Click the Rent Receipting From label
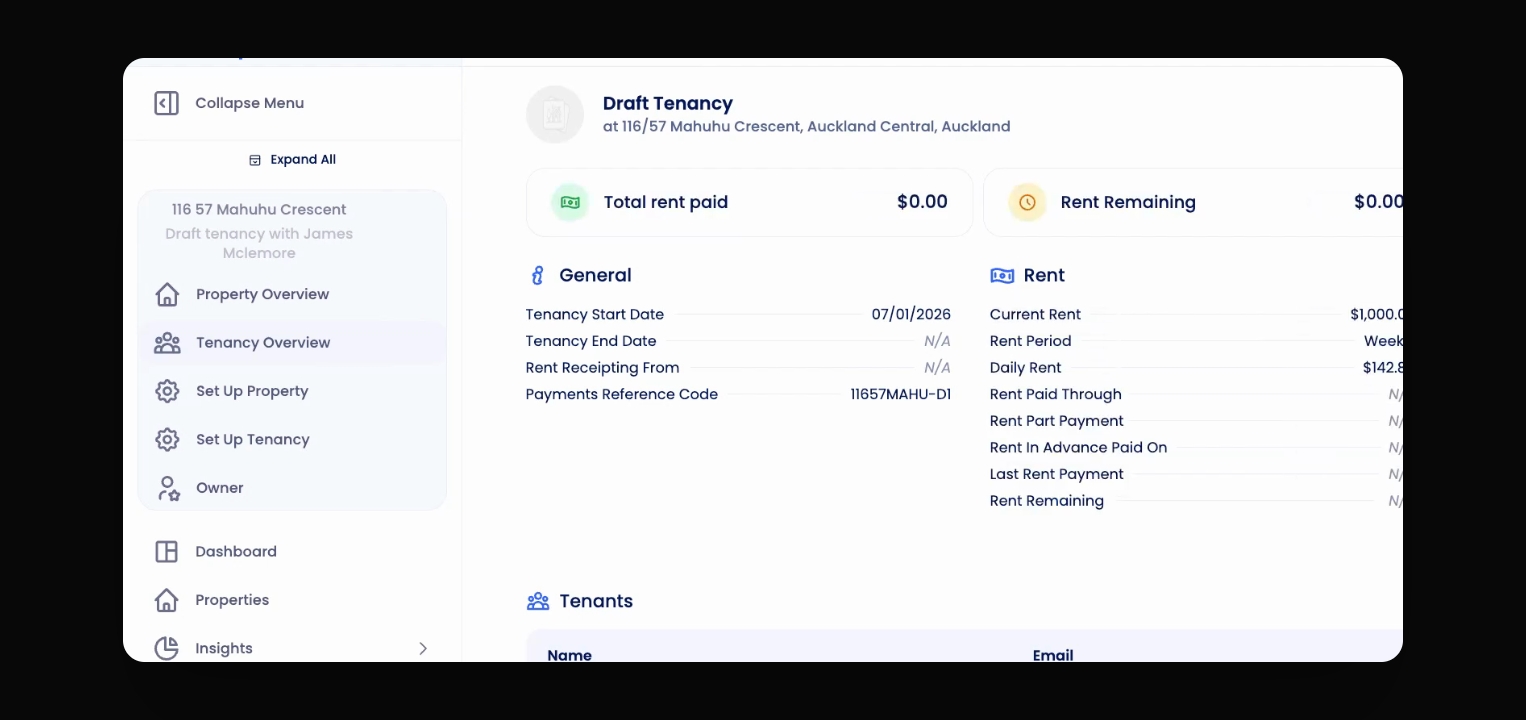Viewport: 1526px width, 720px height. pyautogui.click(x=602, y=368)
